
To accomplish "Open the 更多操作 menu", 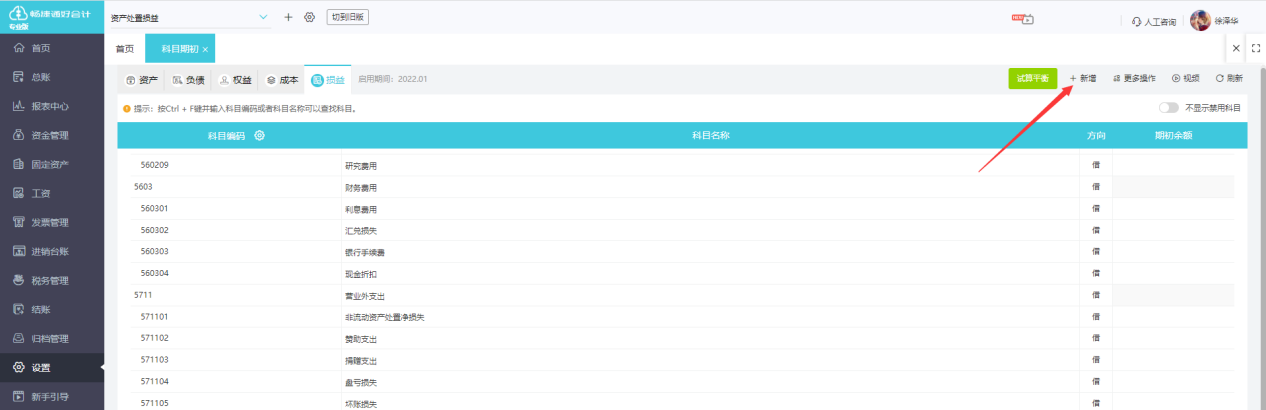I will click(1134, 78).
